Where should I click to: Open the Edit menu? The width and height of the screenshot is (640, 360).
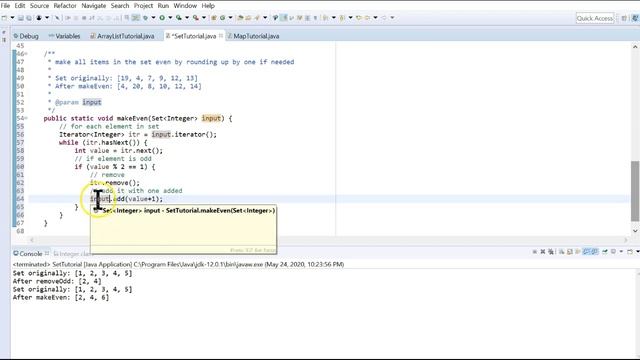[20, 6]
